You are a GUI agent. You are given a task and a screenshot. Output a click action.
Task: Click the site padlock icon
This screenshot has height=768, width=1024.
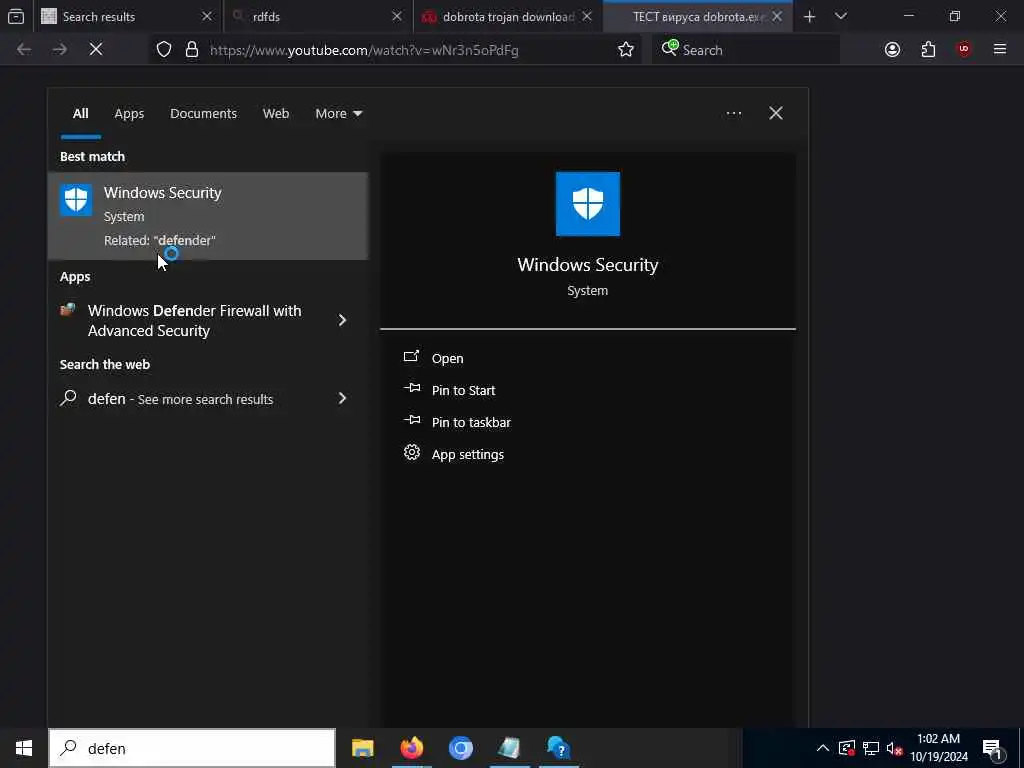[x=191, y=50]
